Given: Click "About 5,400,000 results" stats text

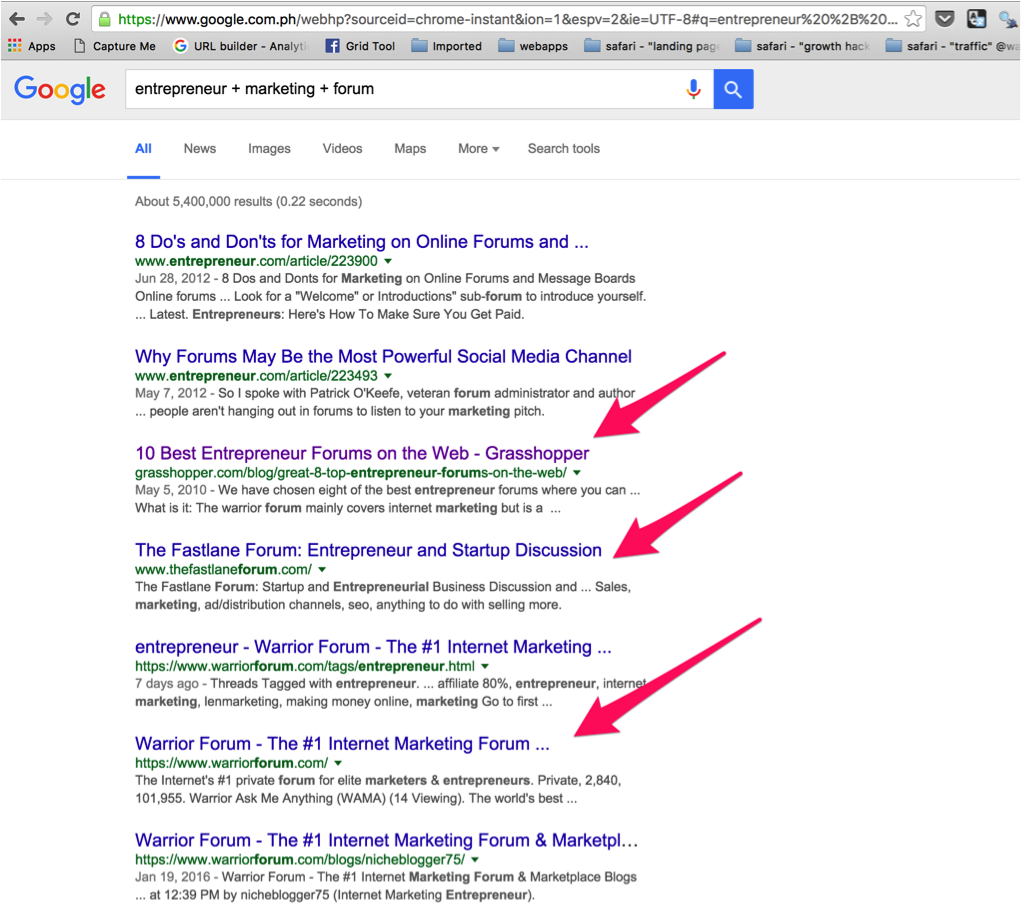Looking at the screenshot, I should coord(248,201).
